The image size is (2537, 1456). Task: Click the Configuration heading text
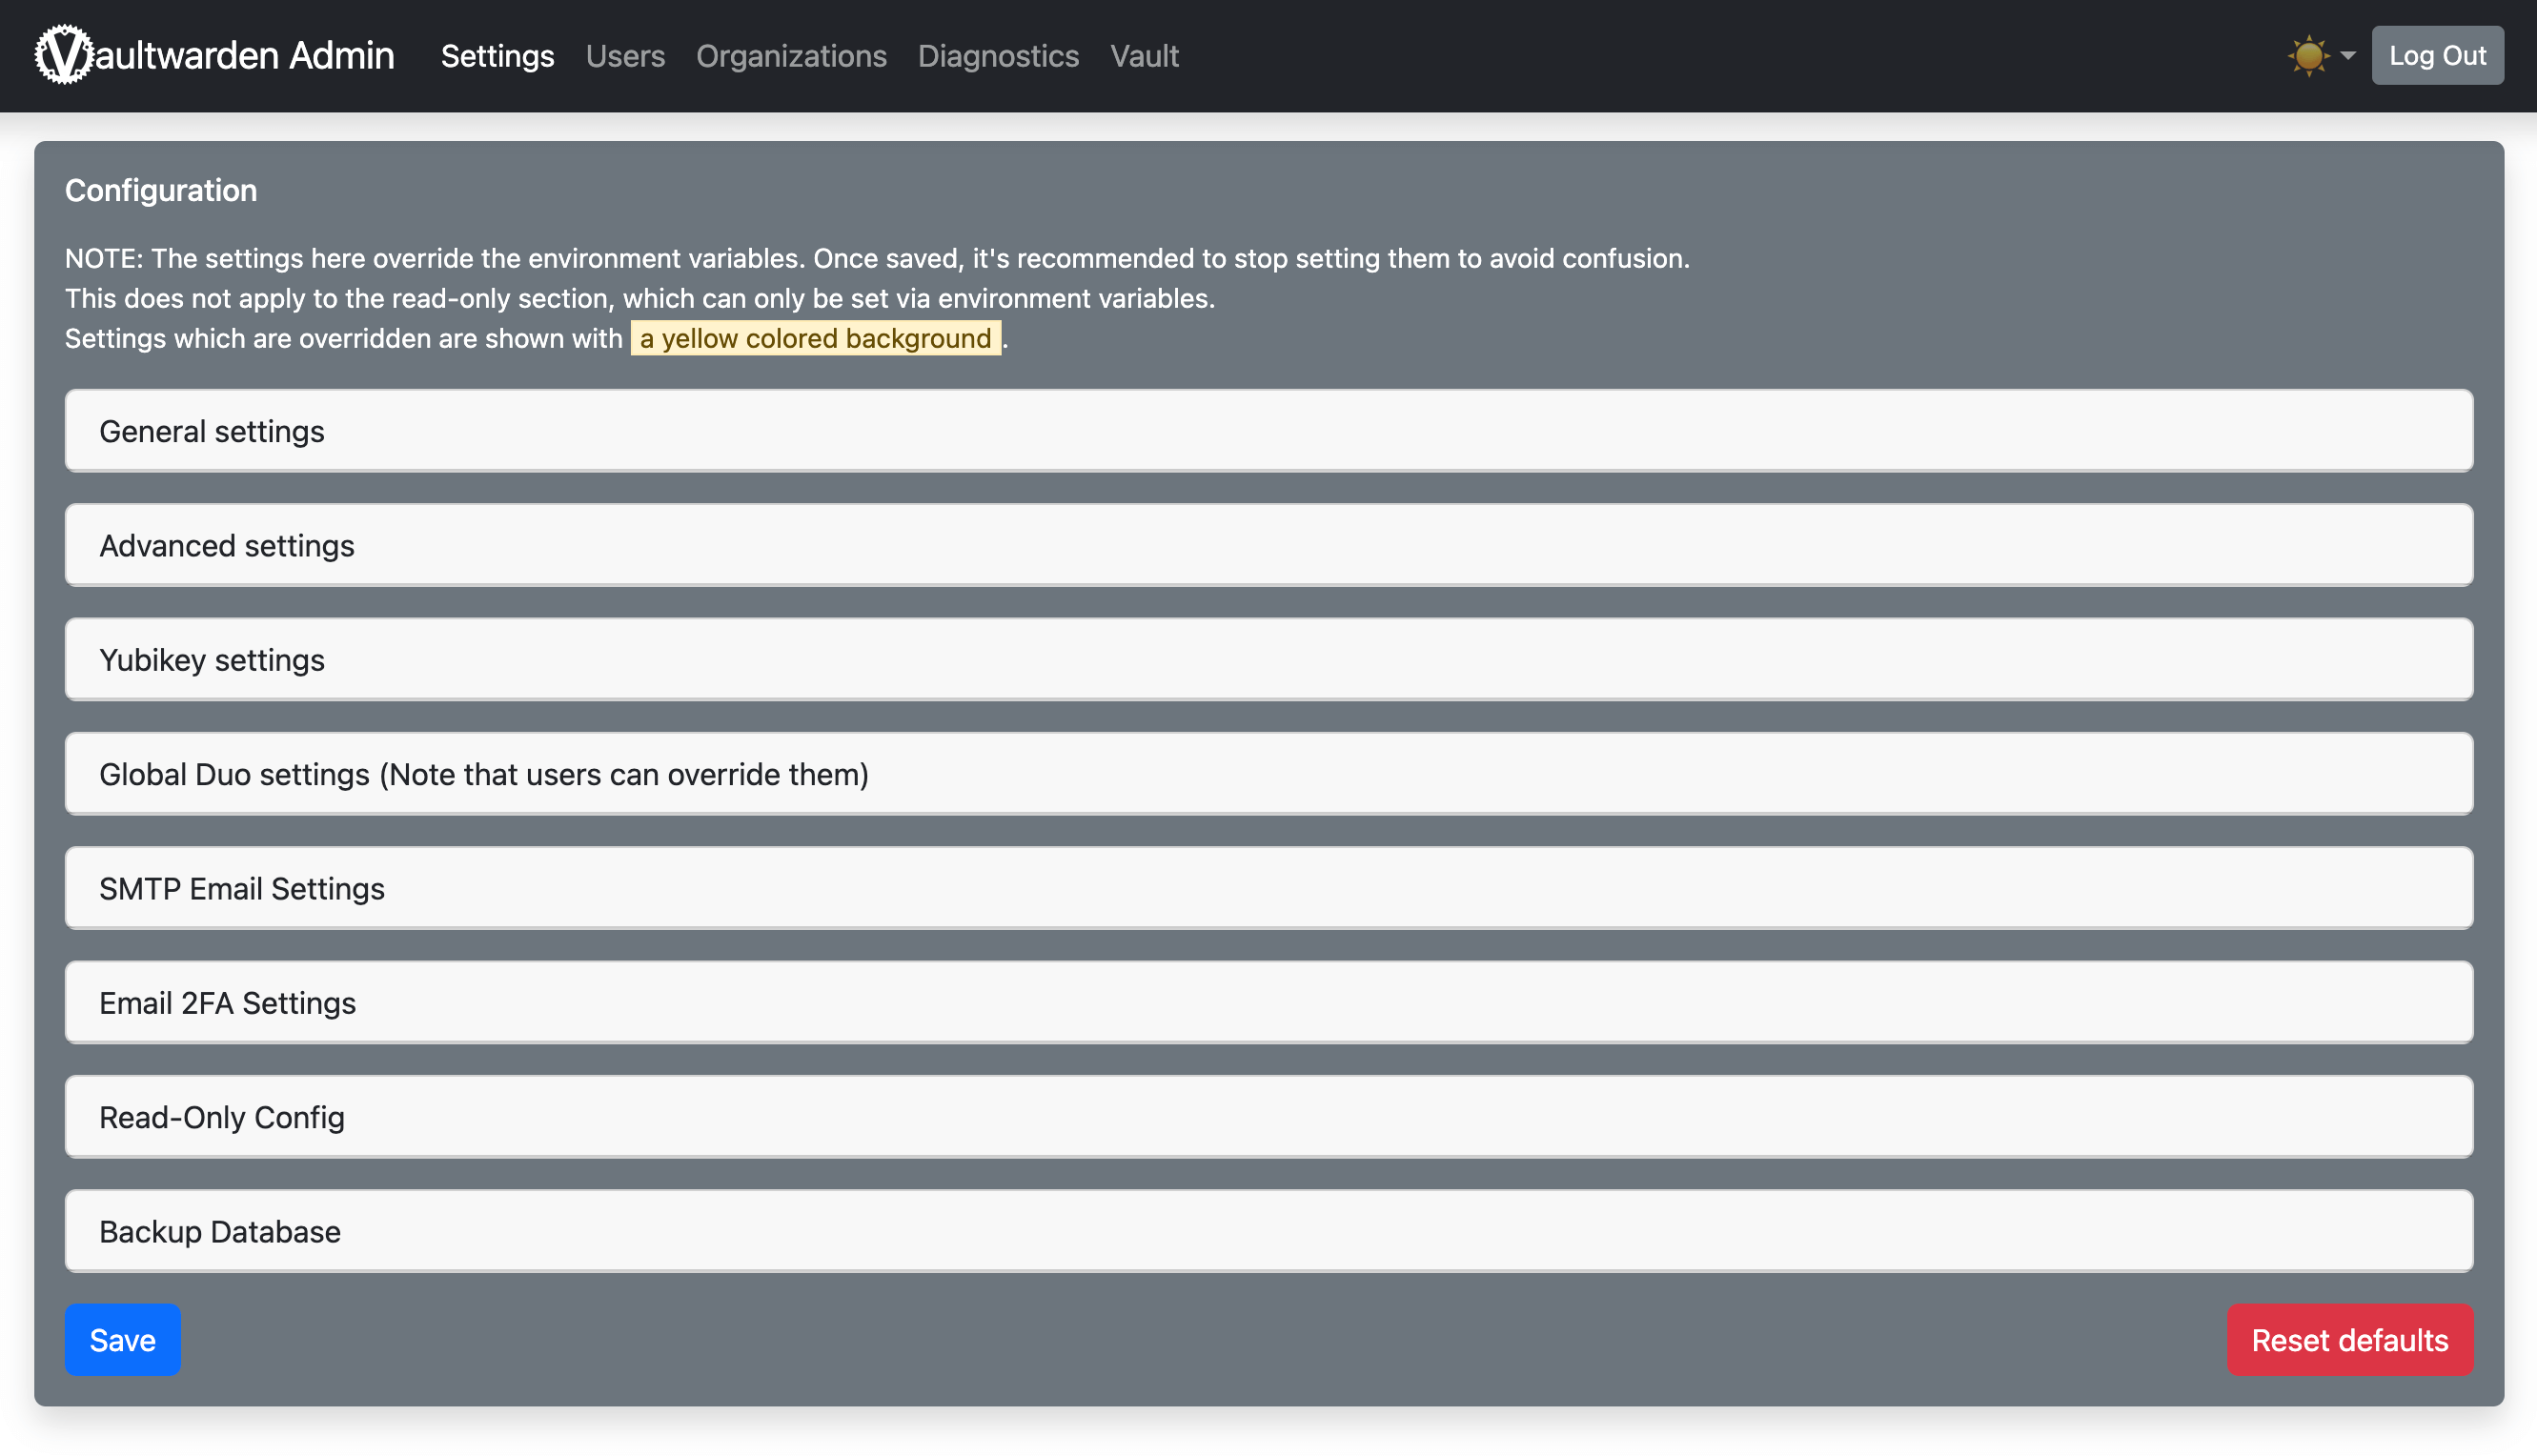tap(161, 190)
